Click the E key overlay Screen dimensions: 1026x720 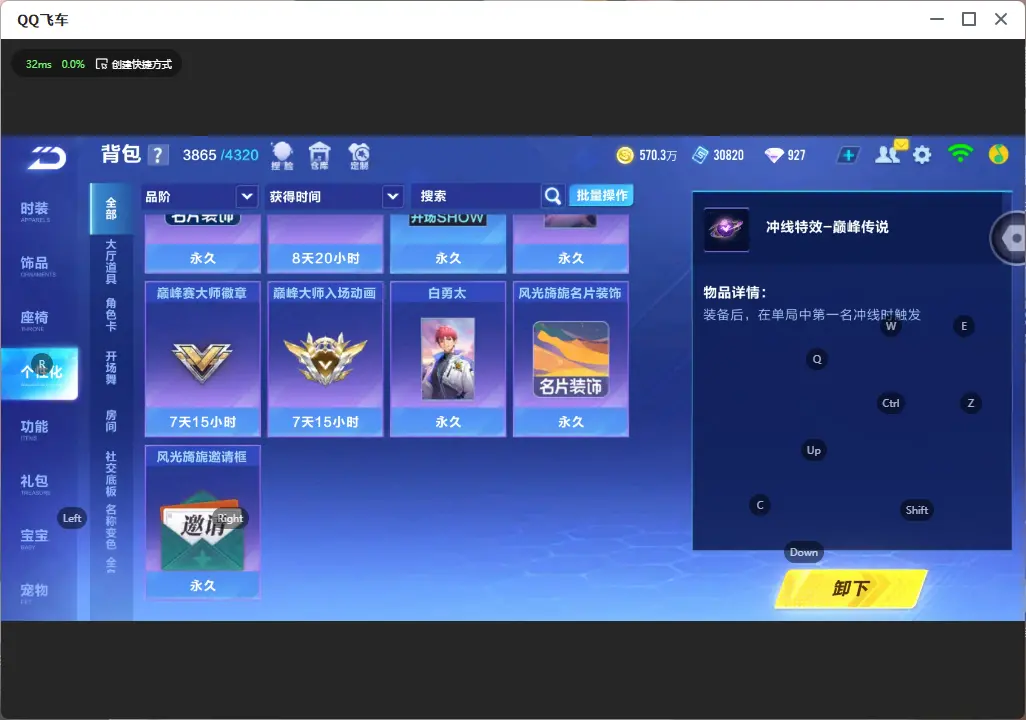click(964, 326)
